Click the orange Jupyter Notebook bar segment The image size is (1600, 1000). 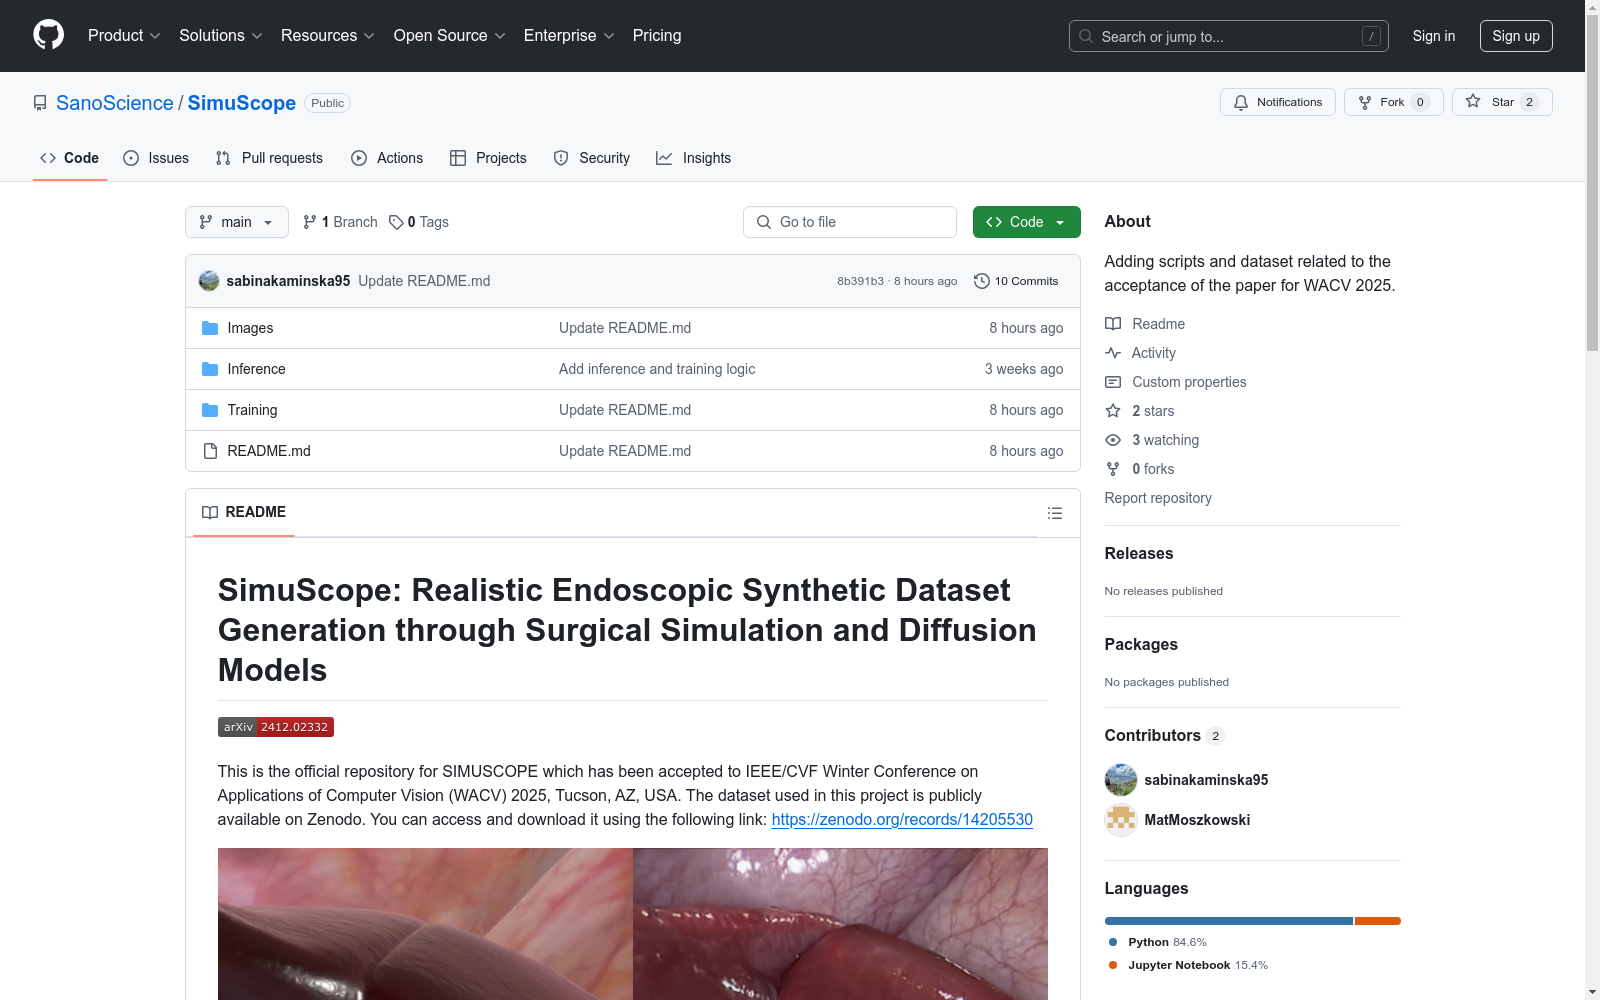click(x=1378, y=921)
